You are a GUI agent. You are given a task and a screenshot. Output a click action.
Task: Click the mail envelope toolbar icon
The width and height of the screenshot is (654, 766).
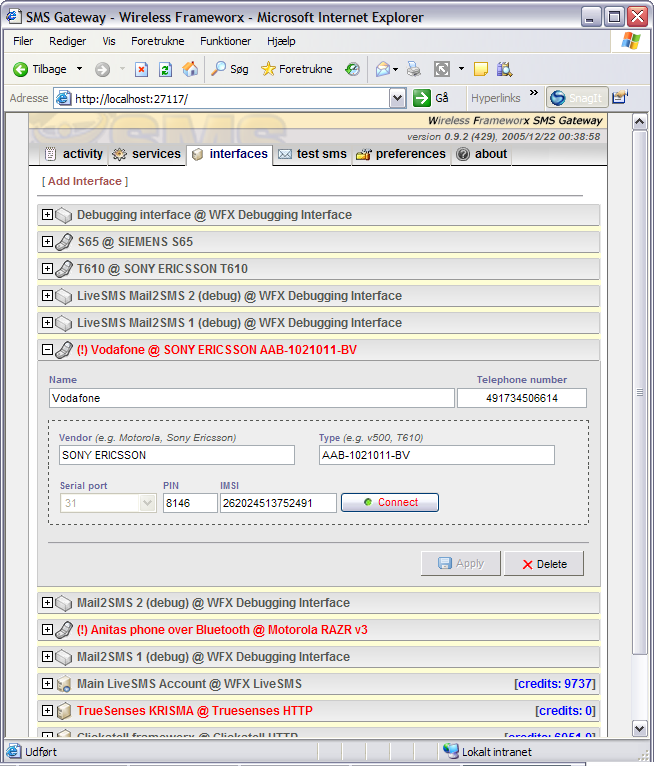point(383,69)
